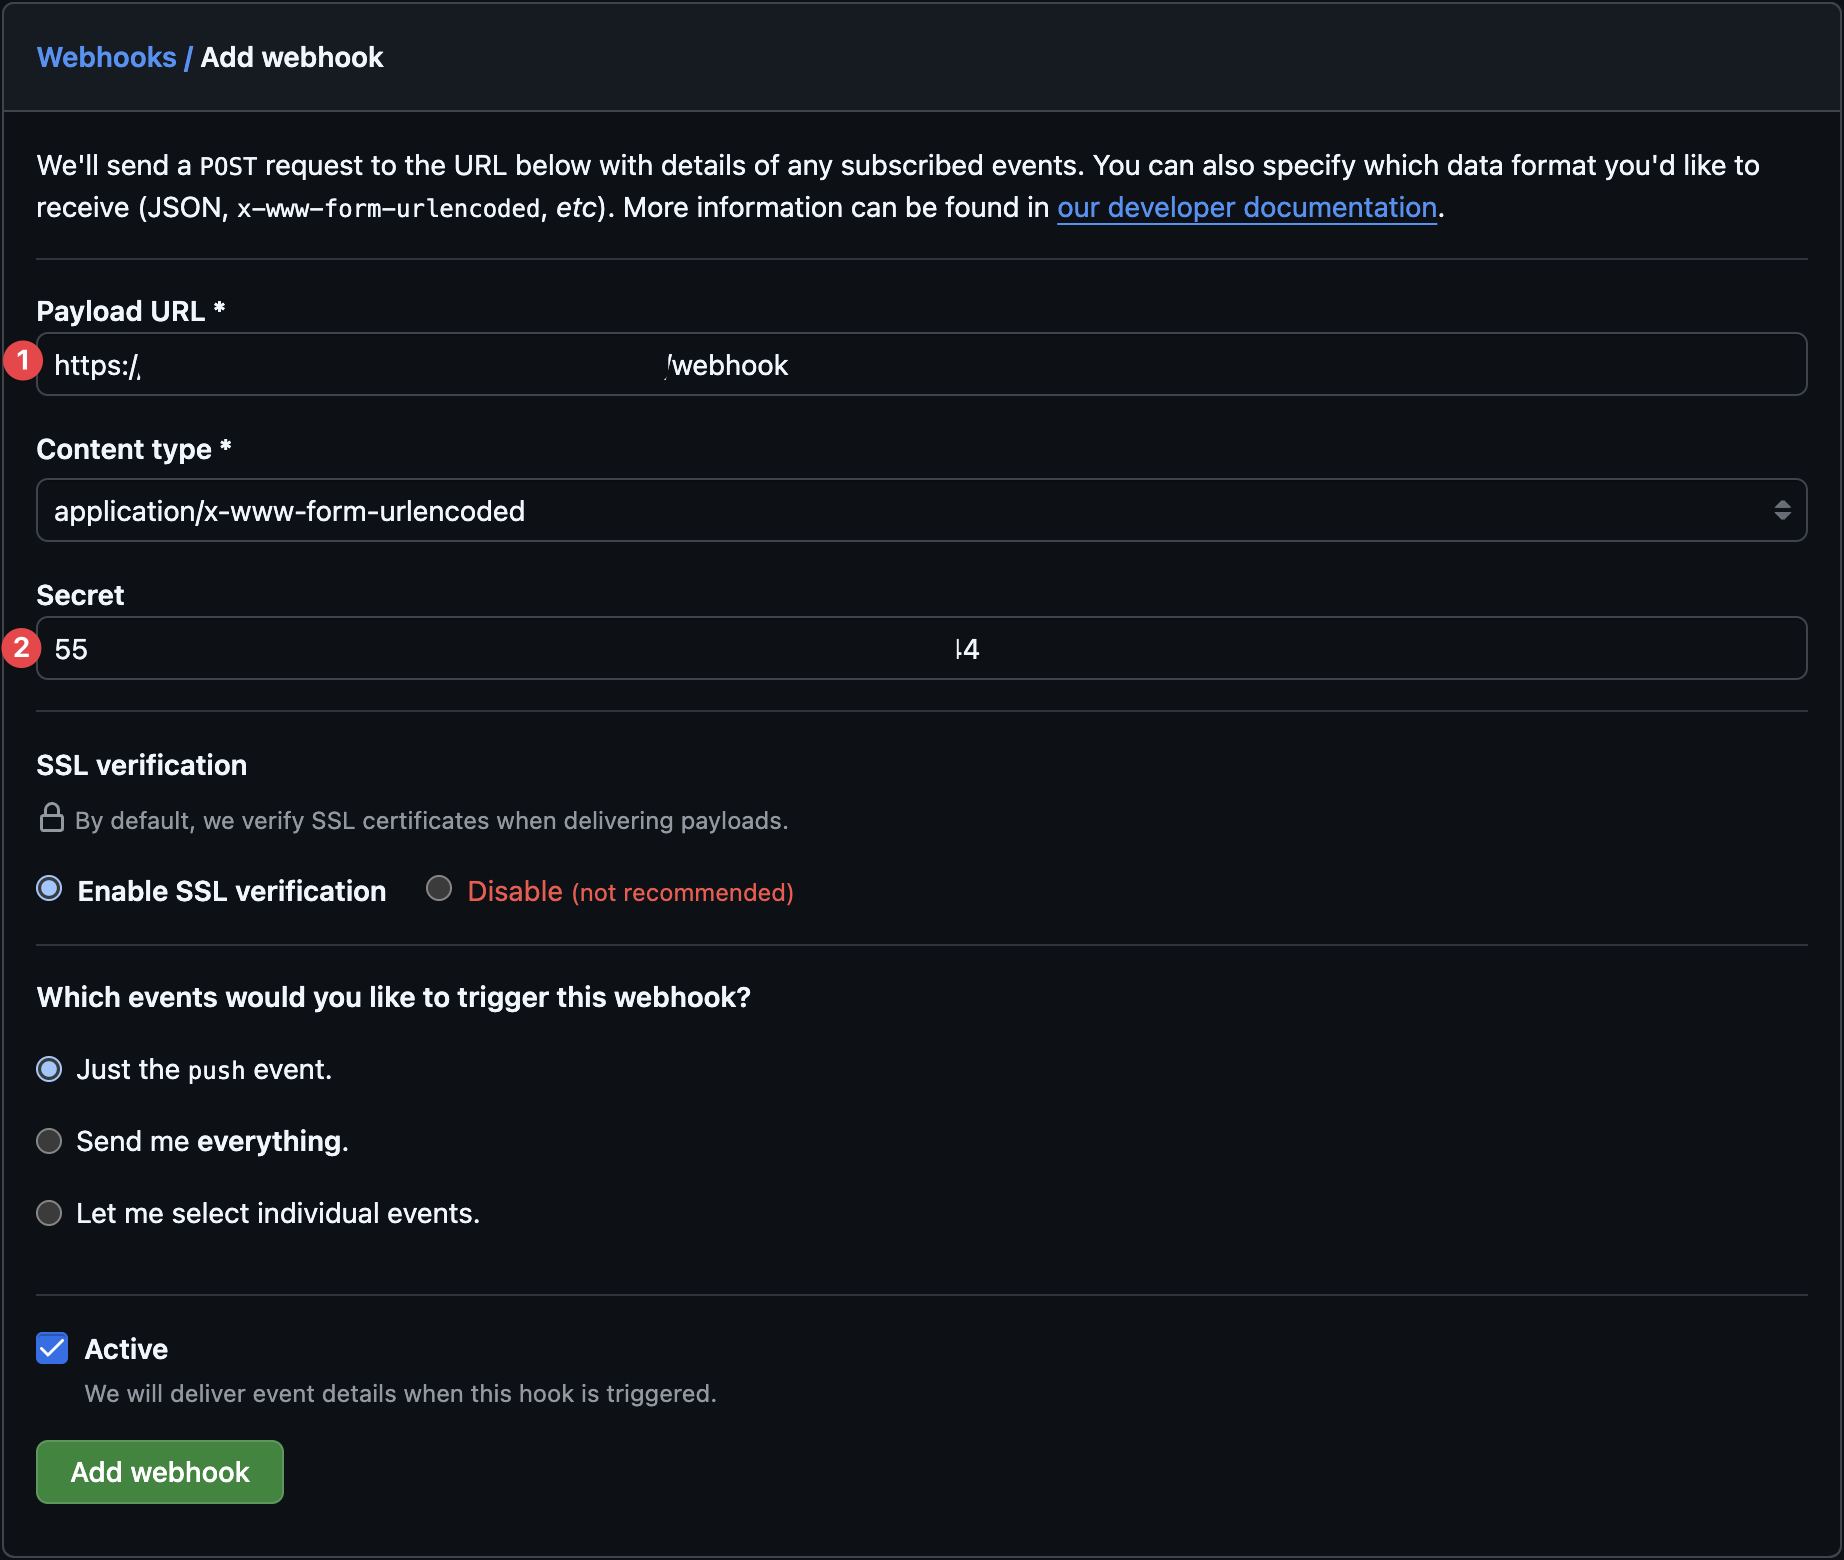The height and width of the screenshot is (1560, 1844).
Task: Select Enable SSL verification radio button
Action: click(49, 888)
